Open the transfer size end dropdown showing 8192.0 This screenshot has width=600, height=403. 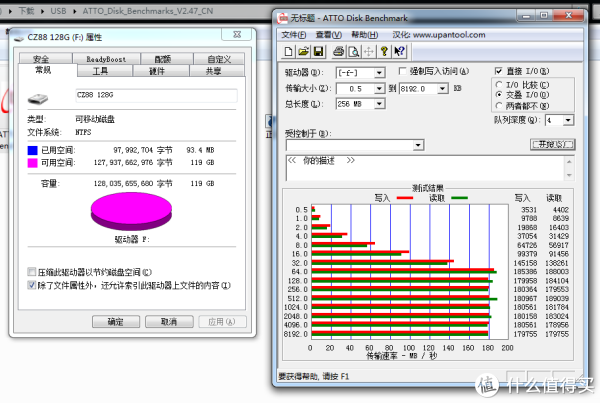point(443,89)
